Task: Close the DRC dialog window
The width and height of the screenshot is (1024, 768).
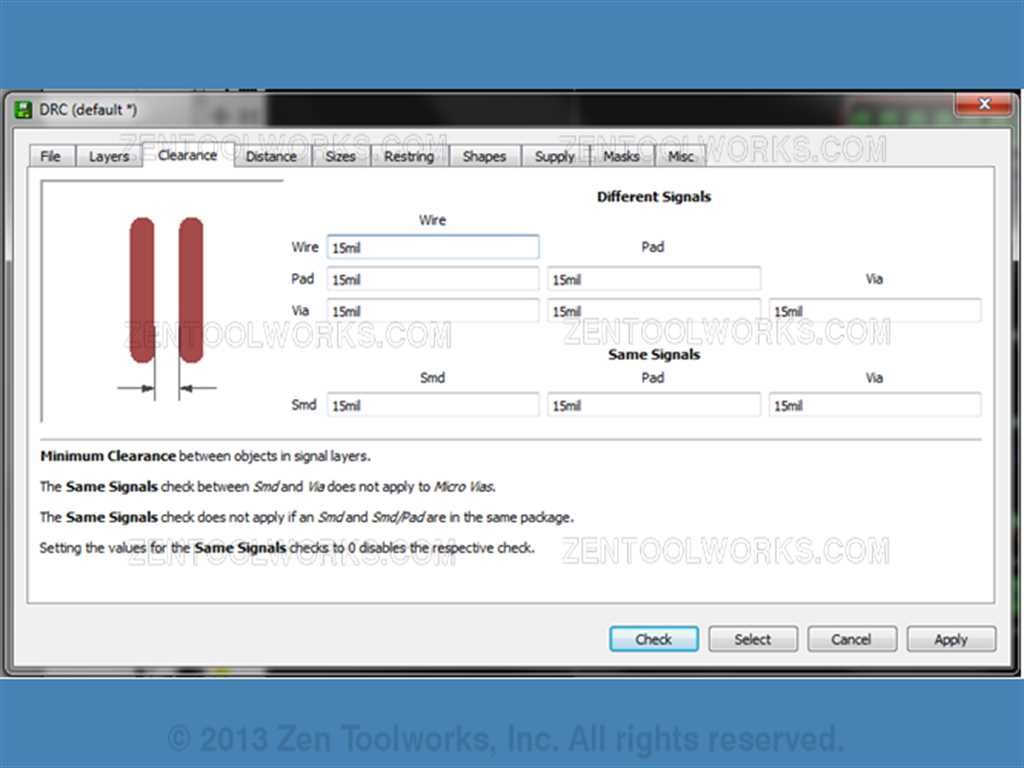Action: tap(985, 104)
